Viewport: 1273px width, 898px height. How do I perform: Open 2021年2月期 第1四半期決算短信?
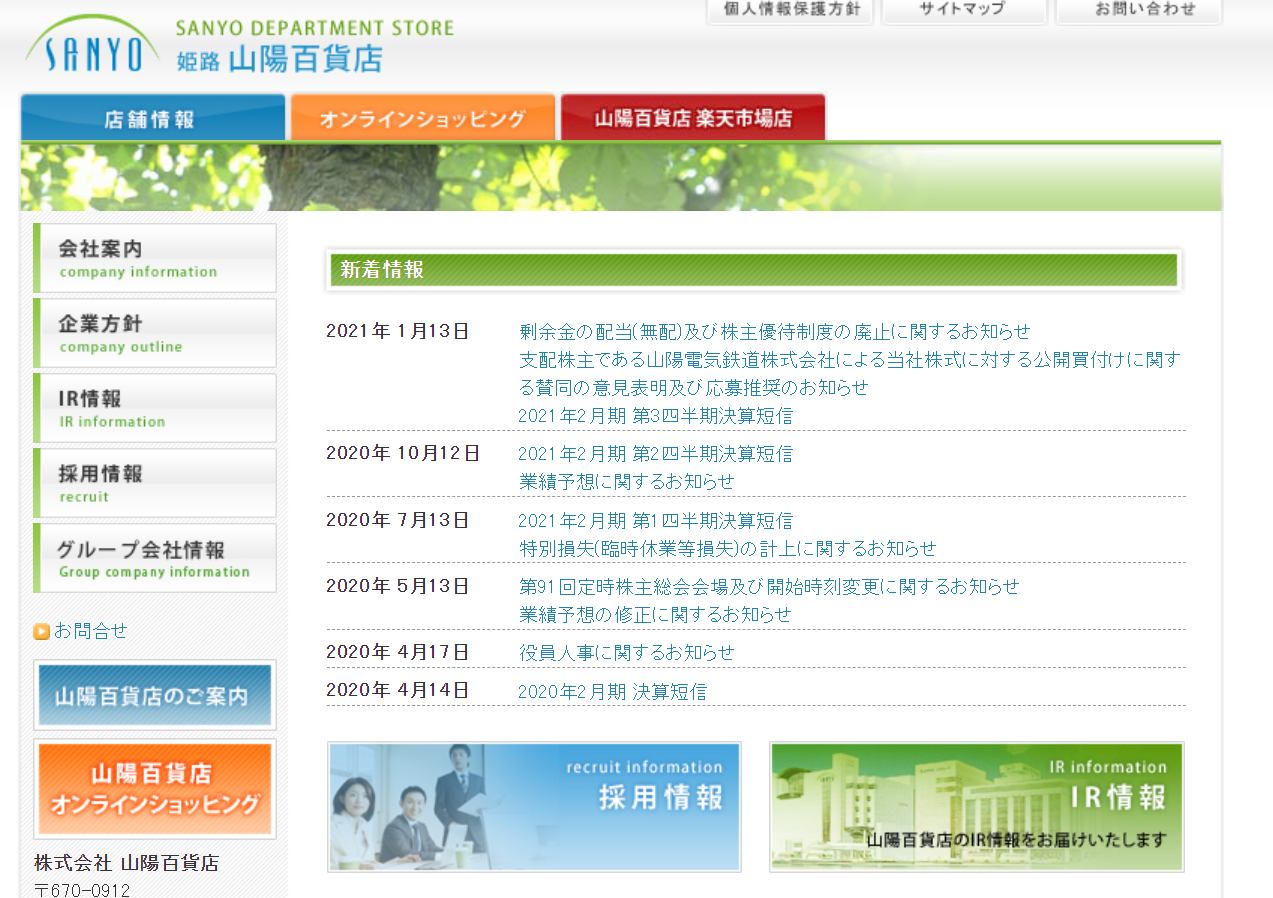pyautogui.click(x=656, y=520)
